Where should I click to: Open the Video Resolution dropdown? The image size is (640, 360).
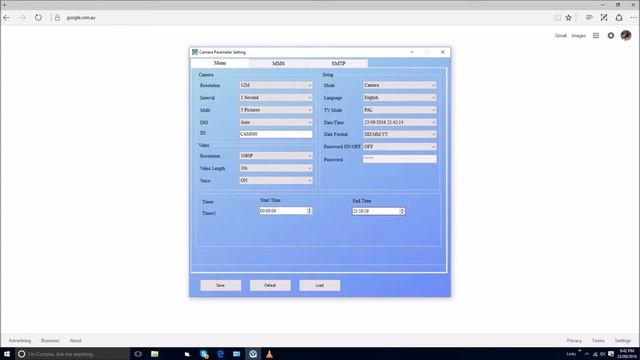coord(276,156)
